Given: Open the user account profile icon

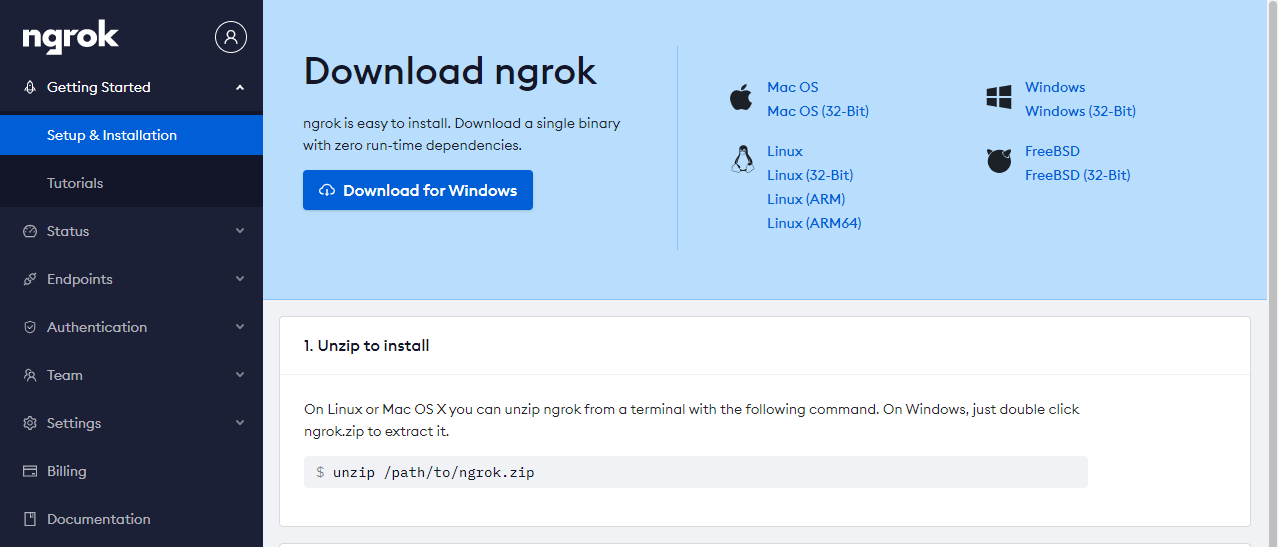Looking at the screenshot, I should click(231, 37).
